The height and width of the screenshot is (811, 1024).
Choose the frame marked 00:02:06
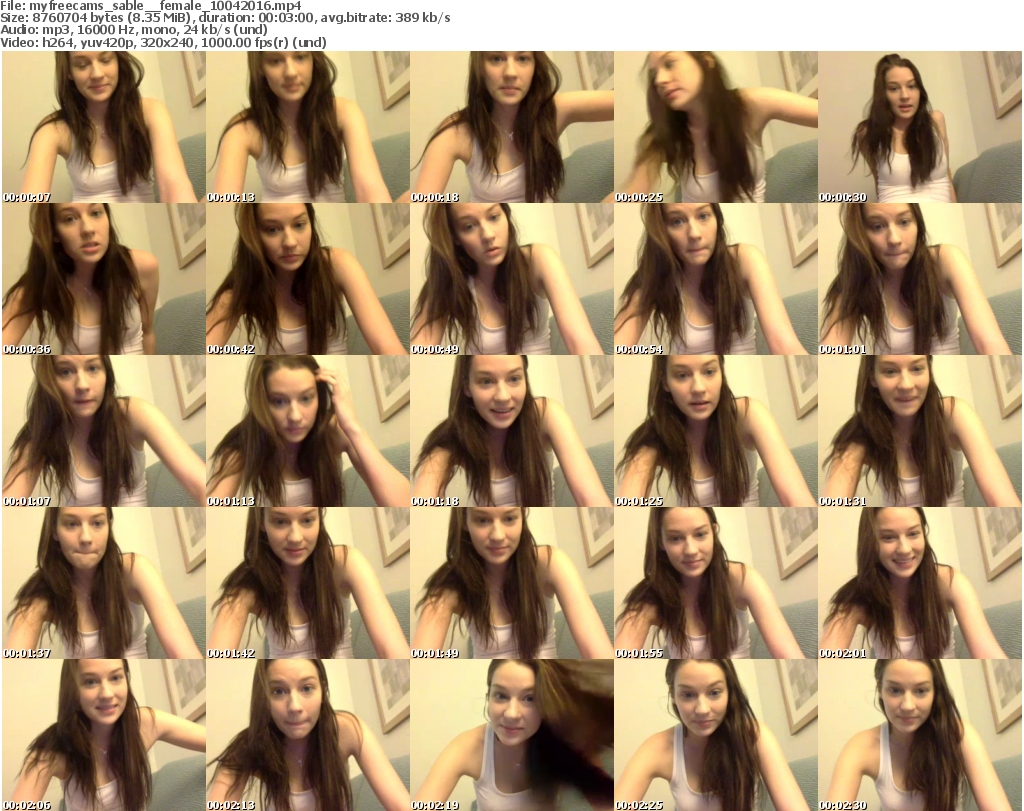[x=104, y=735]
